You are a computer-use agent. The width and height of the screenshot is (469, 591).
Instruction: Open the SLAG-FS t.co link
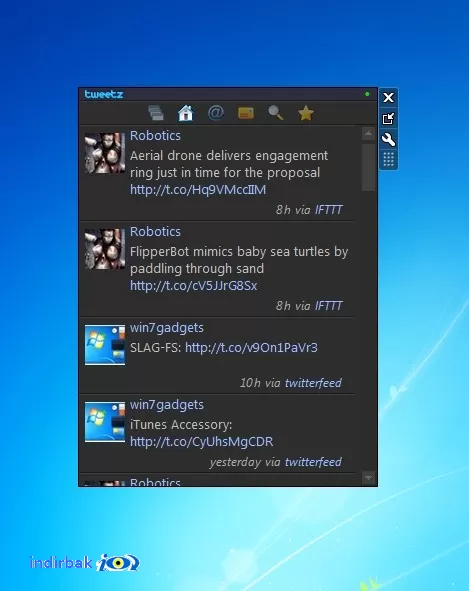(x=251, y=347)
